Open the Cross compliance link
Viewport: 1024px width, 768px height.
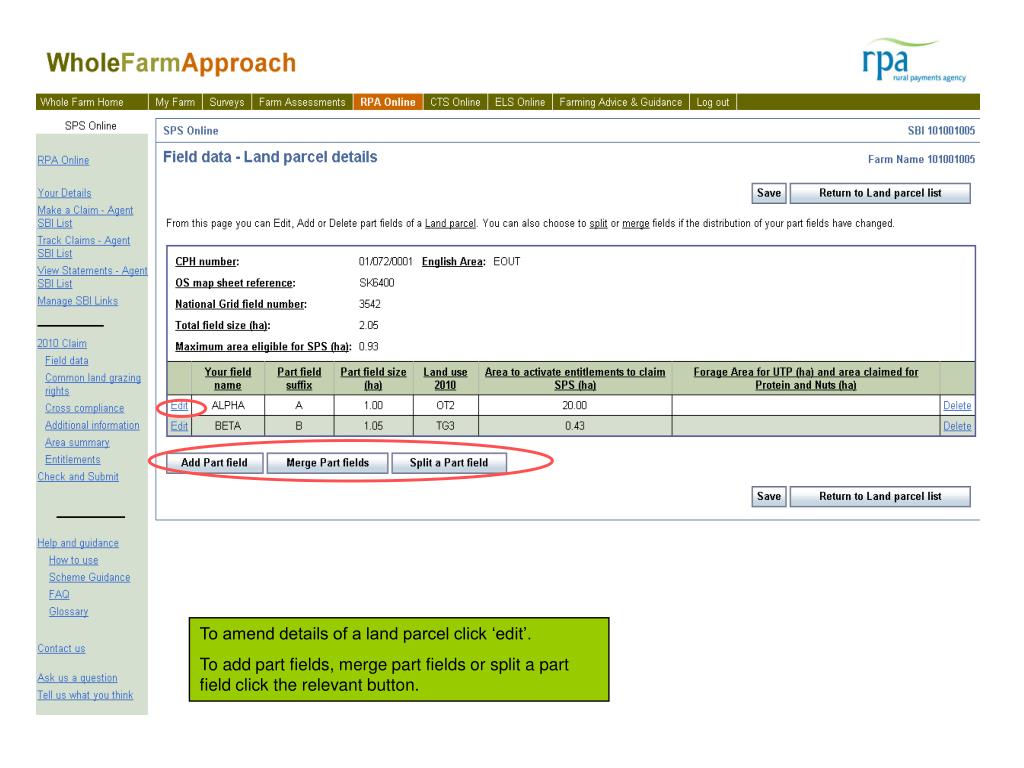(x=84, y=408)
